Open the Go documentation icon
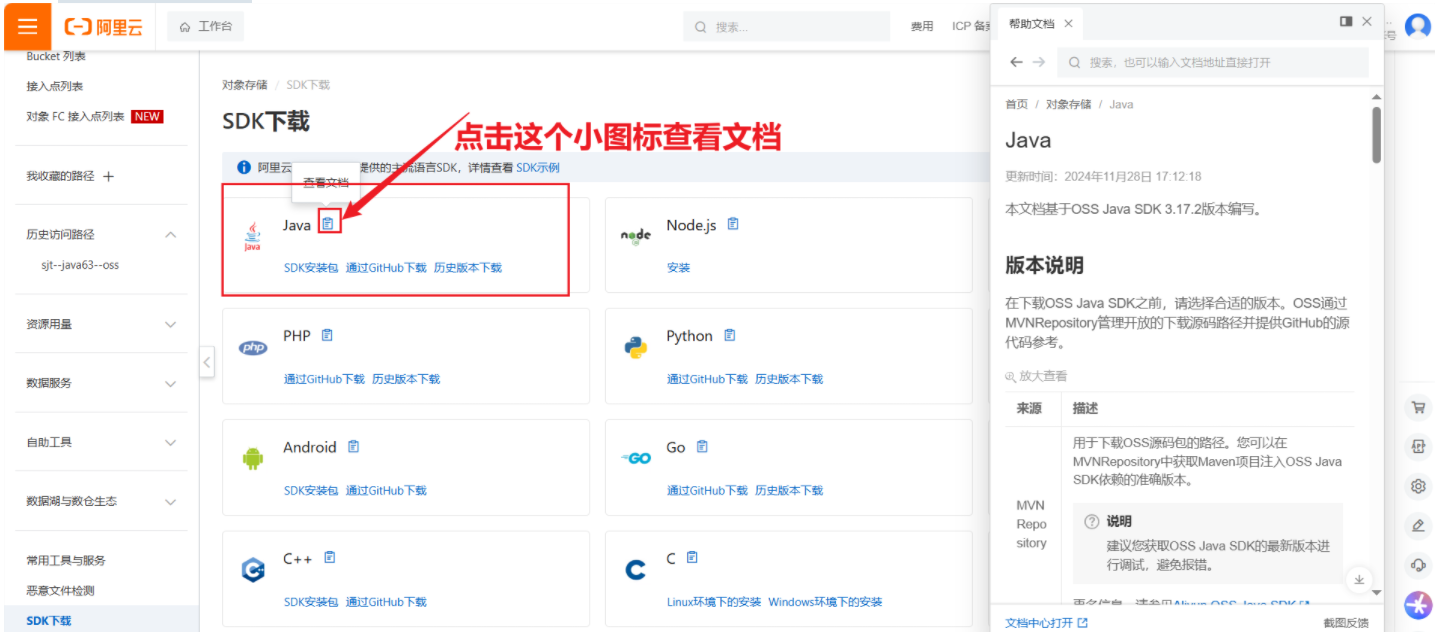 pyautogui.click(x=702, y=447)
